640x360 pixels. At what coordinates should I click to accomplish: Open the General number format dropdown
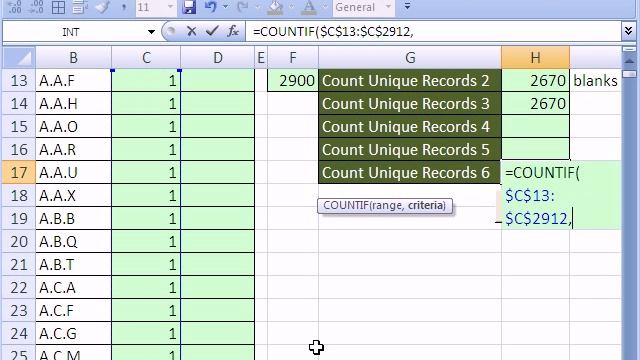389,7
